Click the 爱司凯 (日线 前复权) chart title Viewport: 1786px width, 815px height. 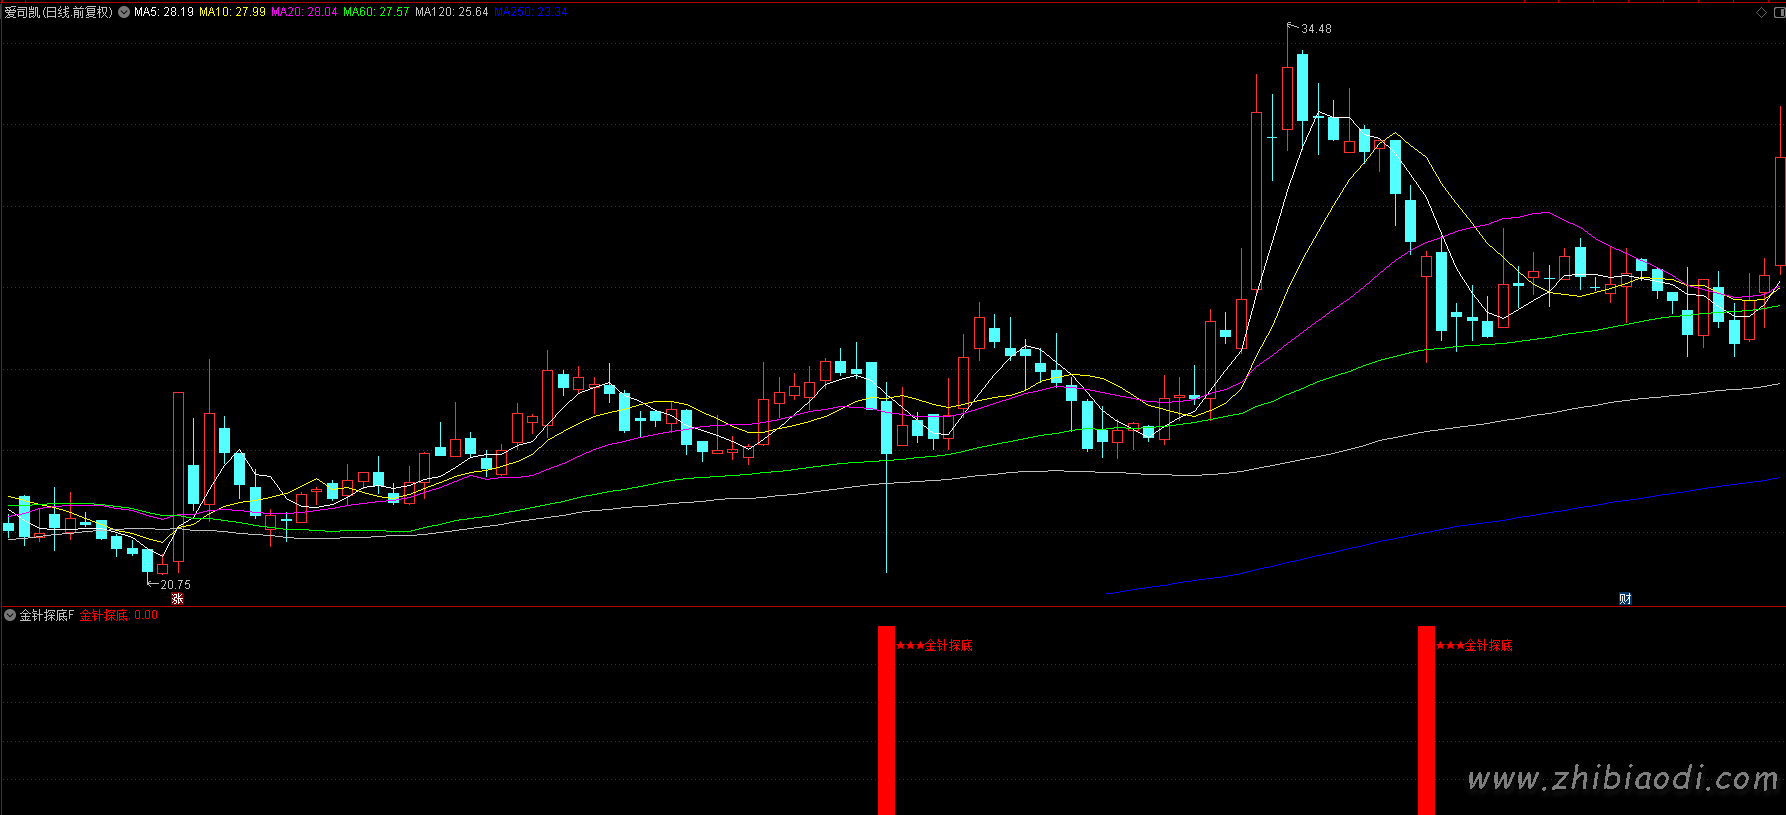(58, 12)
